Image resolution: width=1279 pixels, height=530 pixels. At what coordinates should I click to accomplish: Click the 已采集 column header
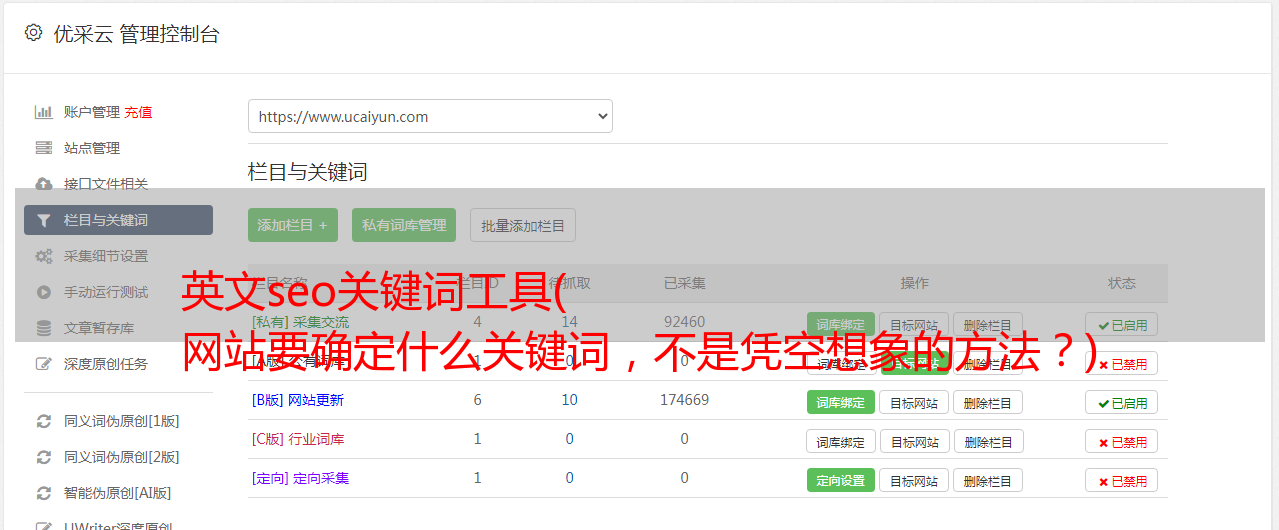684,283
